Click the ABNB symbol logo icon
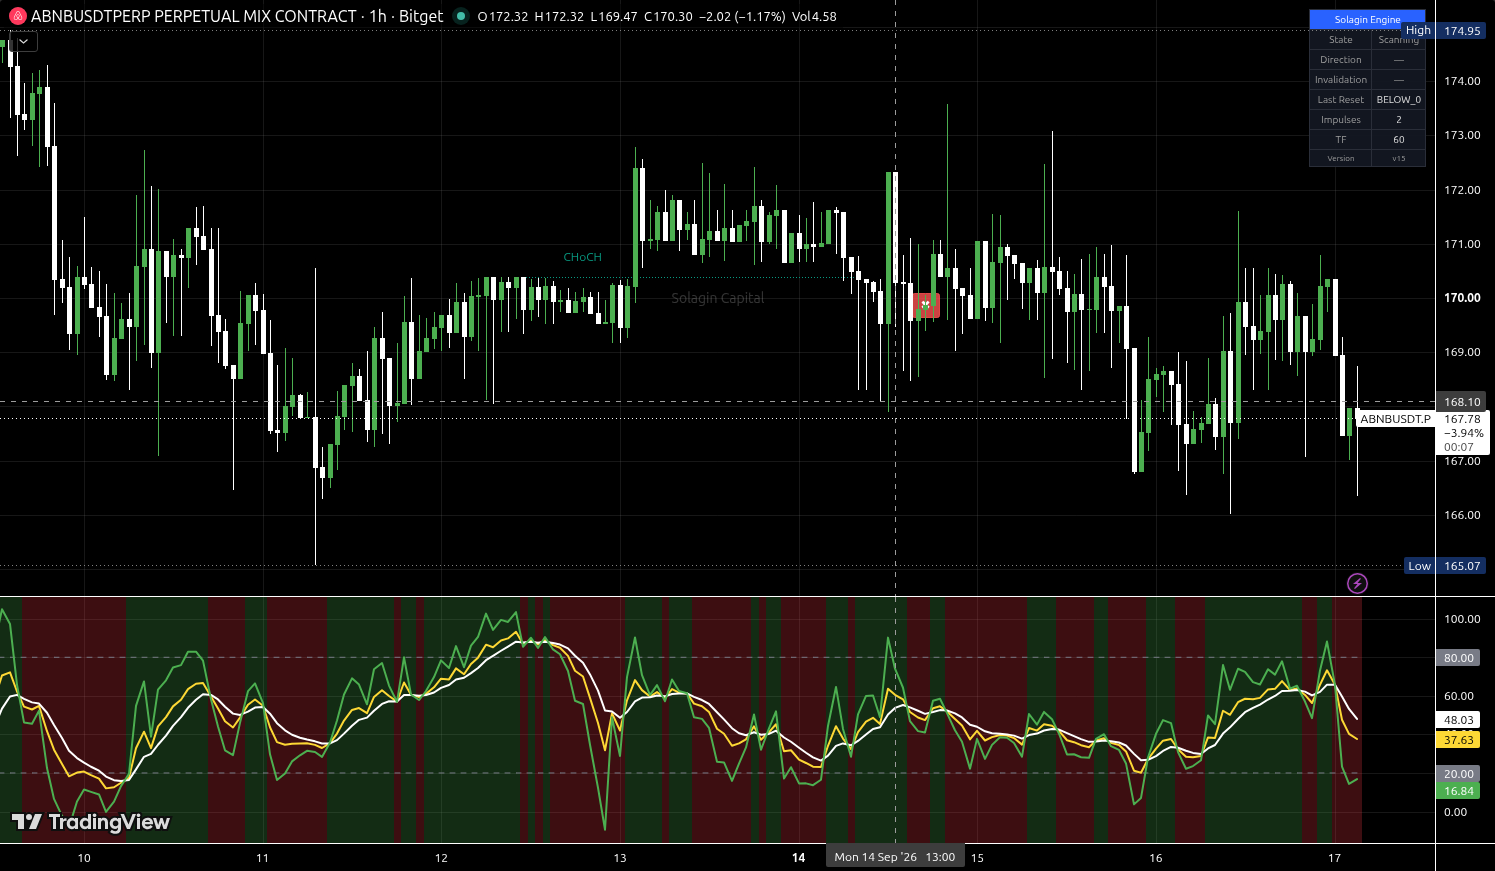The width and height of the screenshot is (1495, 871). click(x=17, y=16)
